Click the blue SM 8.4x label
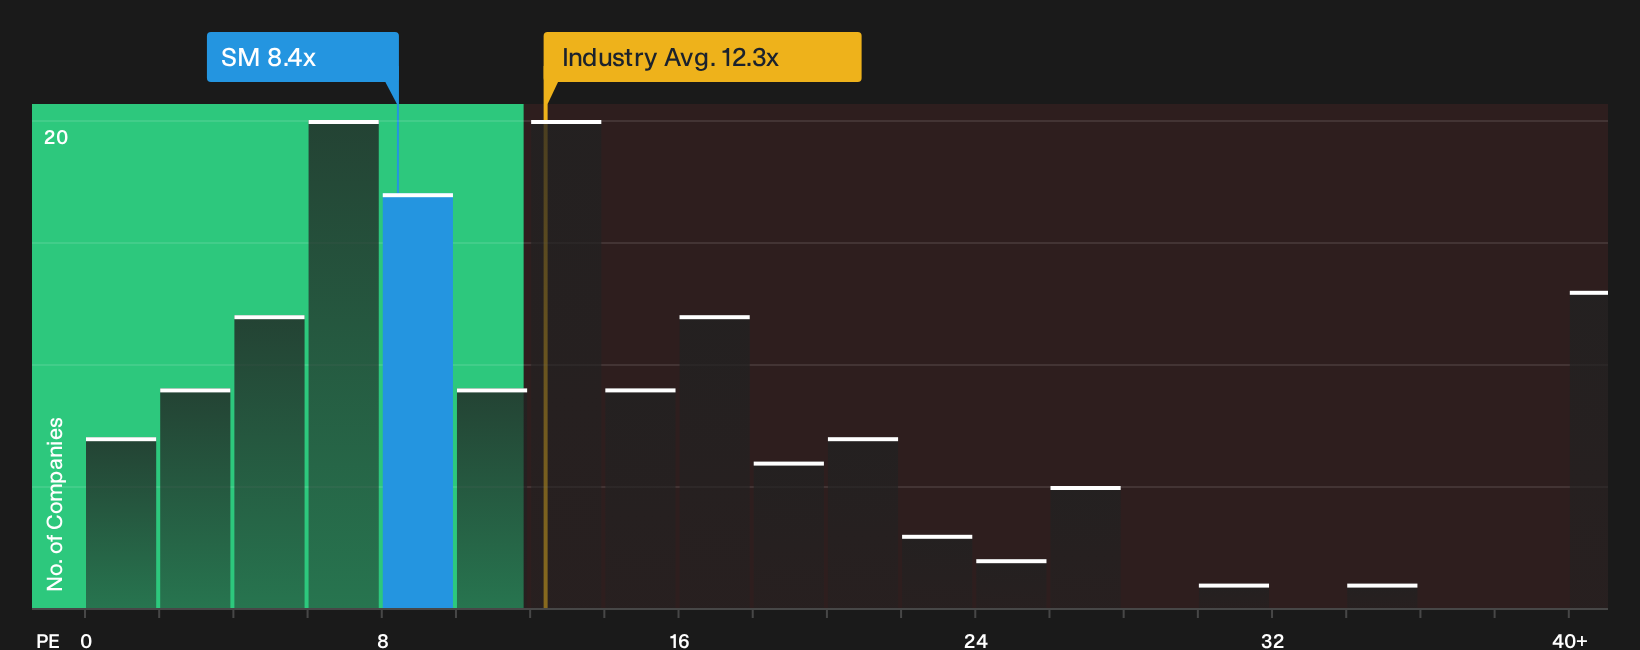Image resolution: width=1640 pixels, height=650 pixels. point(302,57)
